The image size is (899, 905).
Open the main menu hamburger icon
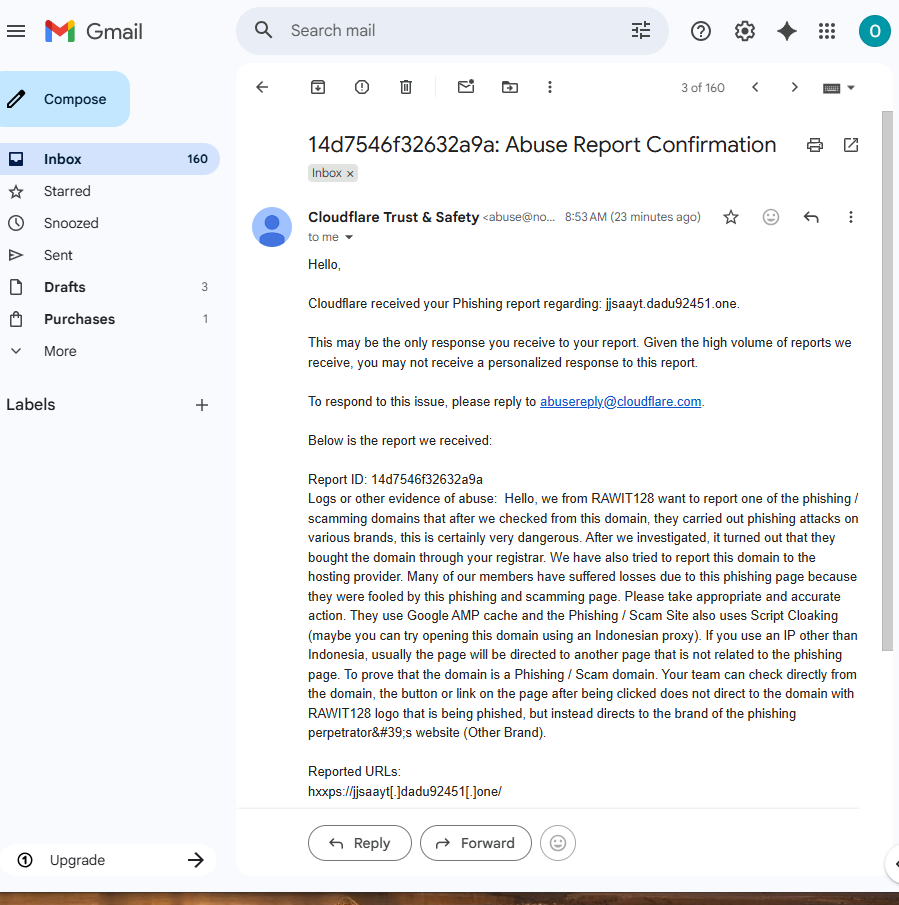point(16,31)
